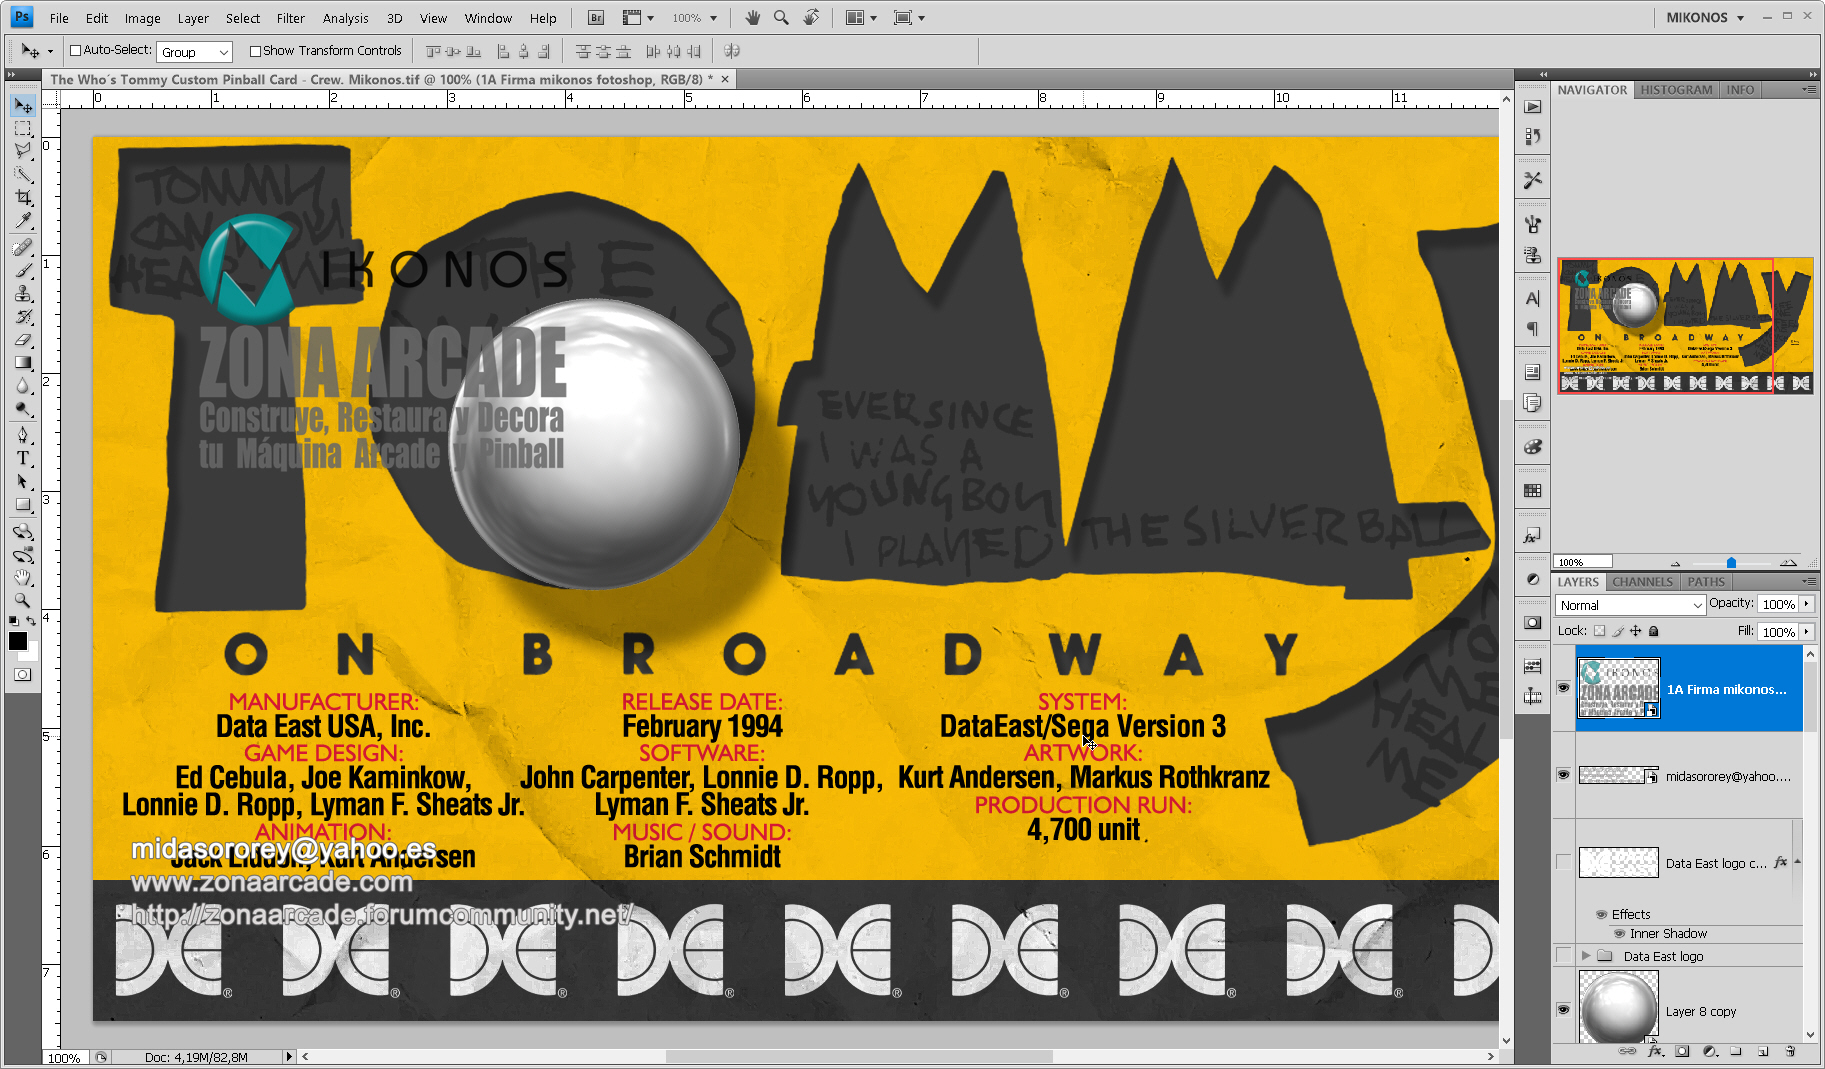Click the Navigator zoom slider handle
This screenshot has height=1069, width=1825.
(x=1731, y=563)
